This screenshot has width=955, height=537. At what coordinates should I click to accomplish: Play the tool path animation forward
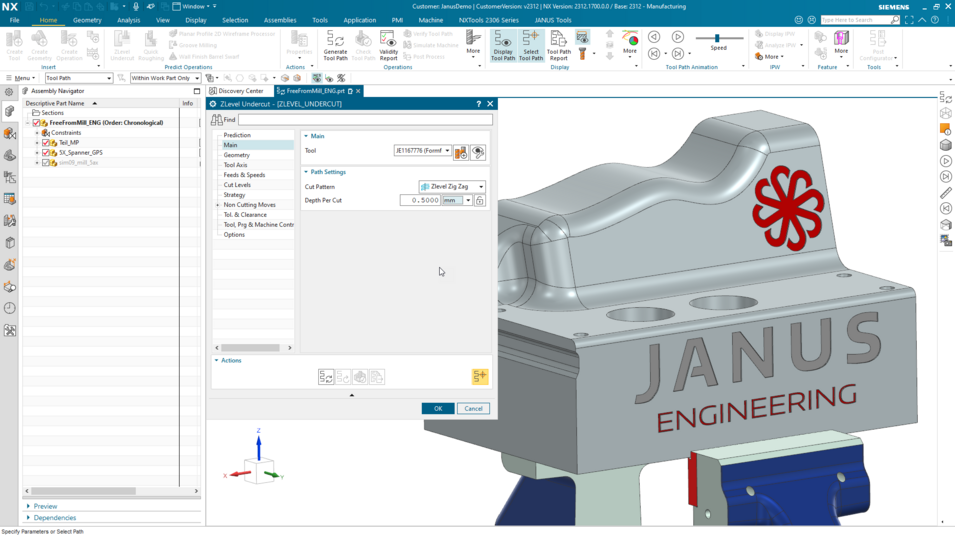[677, 37]
